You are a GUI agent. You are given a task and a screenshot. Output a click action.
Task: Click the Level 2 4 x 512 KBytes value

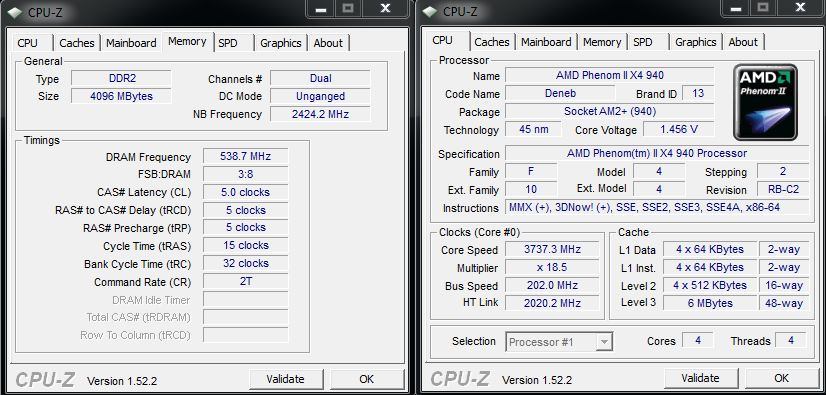710,285
